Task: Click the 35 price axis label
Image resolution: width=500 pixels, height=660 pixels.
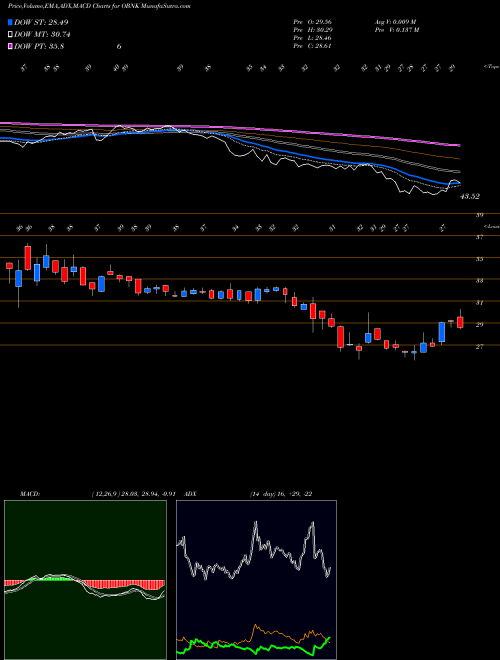Action: [479, 259]
